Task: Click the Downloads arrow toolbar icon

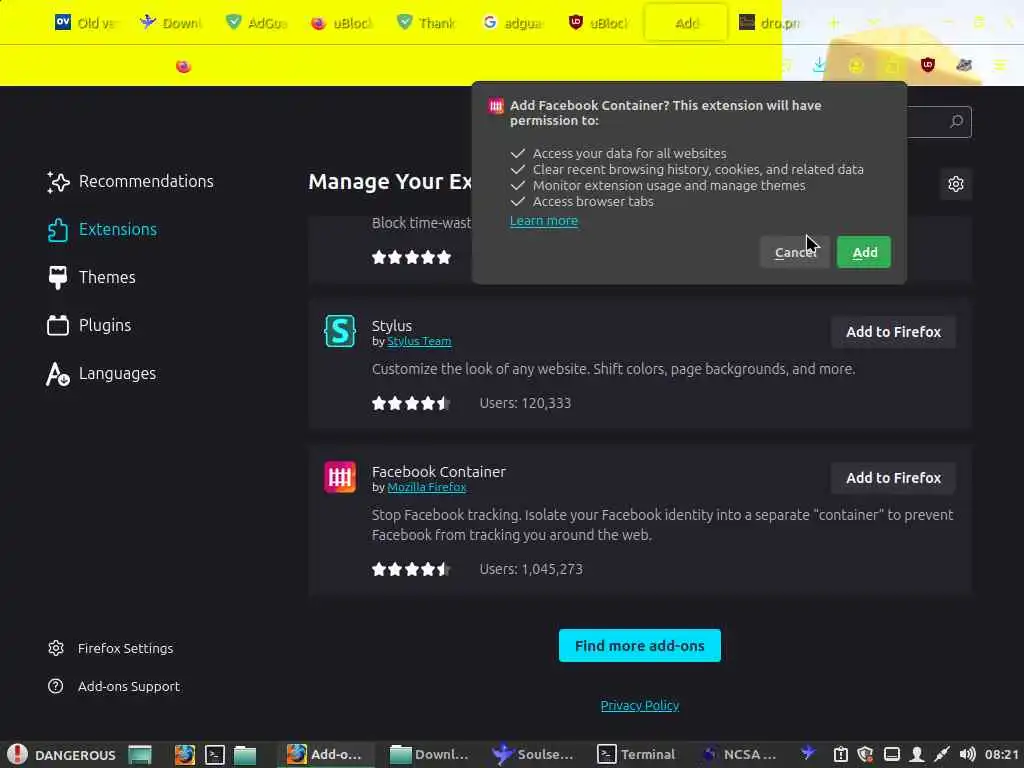Action: (x=819, y=65)
